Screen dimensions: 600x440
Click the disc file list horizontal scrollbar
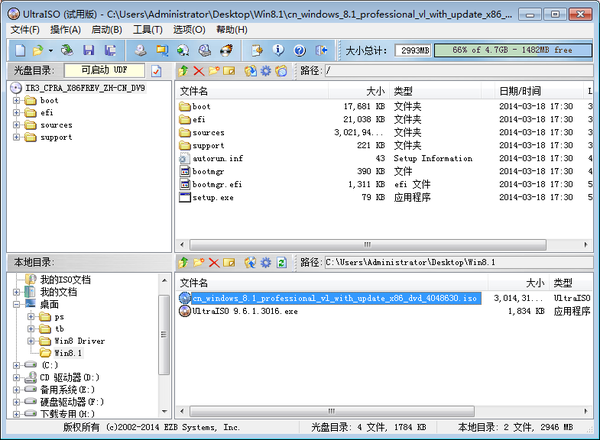[x=368, y=244]
